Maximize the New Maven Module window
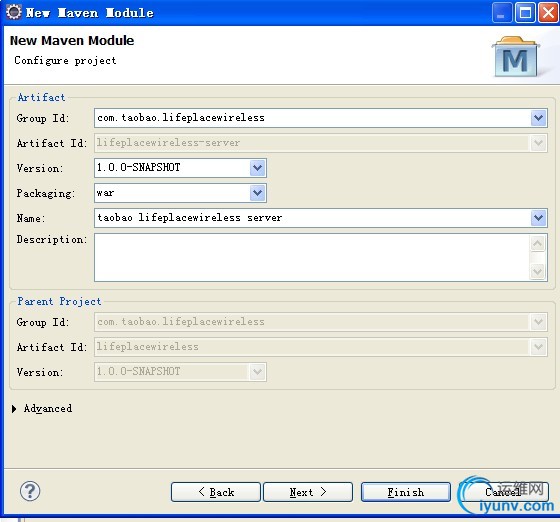This screenshot has width=560, height=522. pyautogui.click(x=525, y=13)
